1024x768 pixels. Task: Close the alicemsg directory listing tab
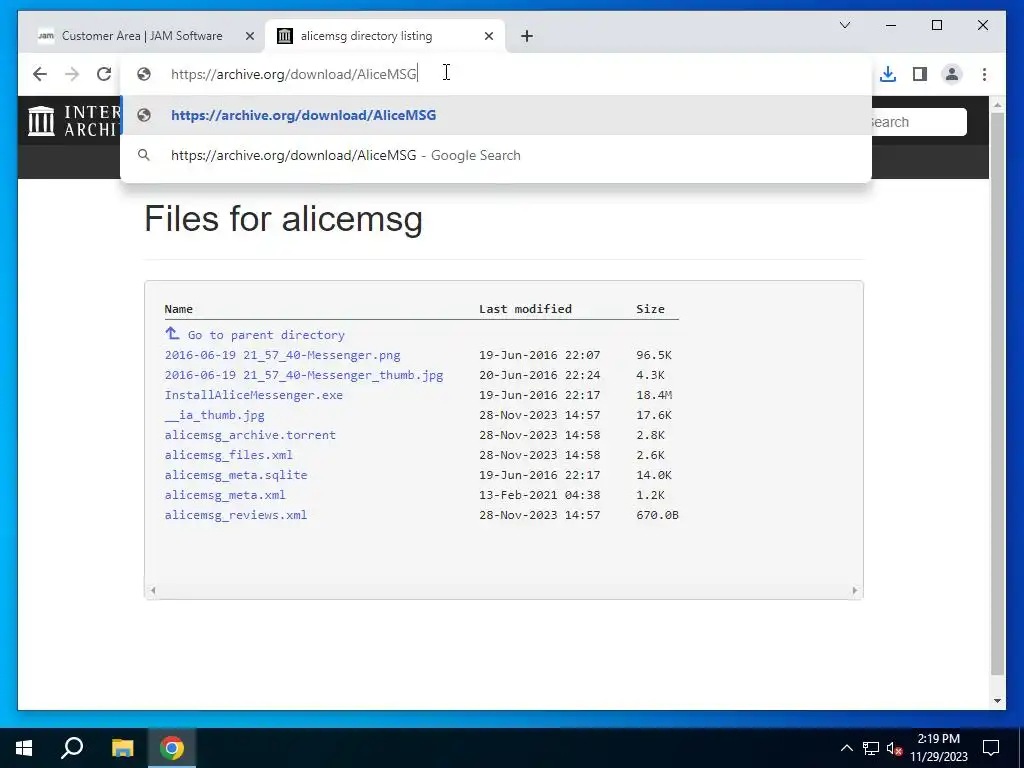click(488, 37)
